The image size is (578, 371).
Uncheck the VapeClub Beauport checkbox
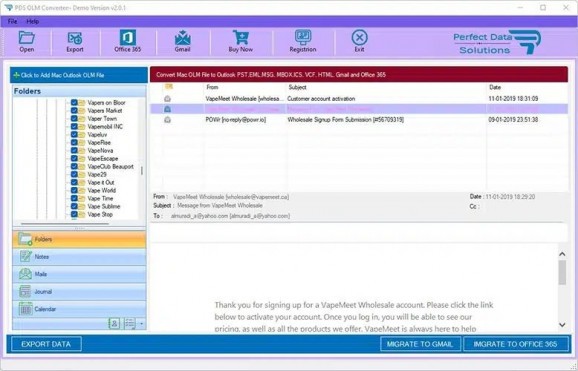74,166
